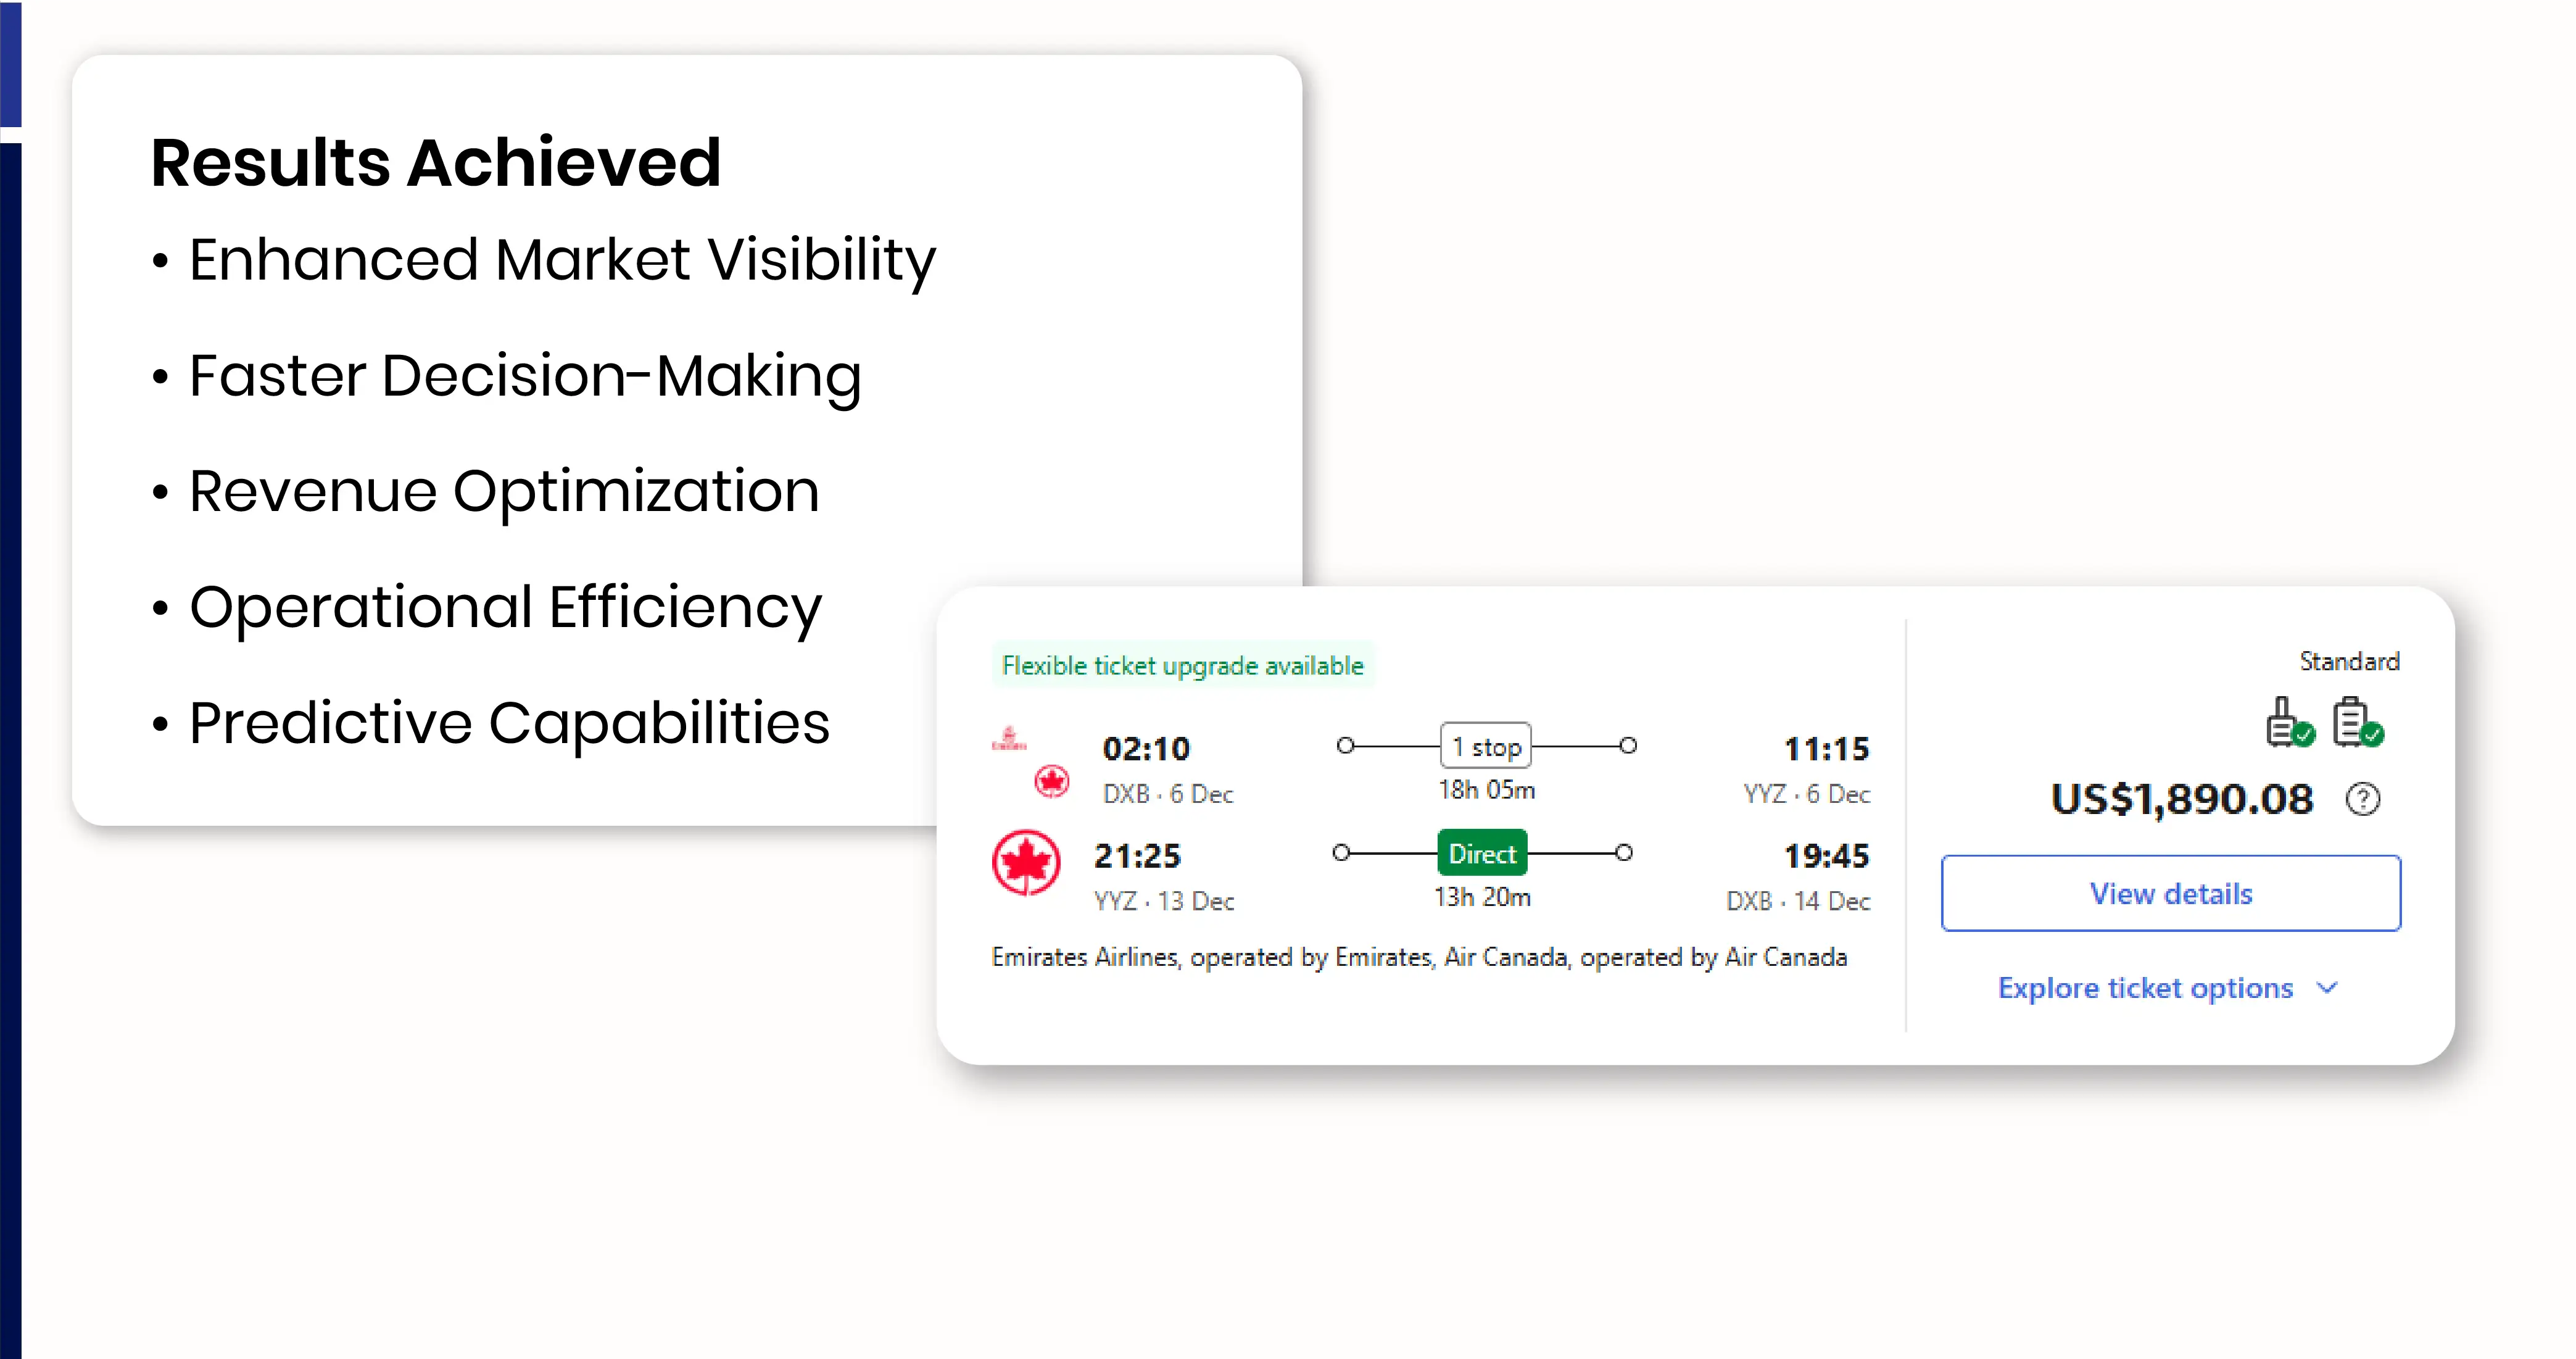
Task: Select the green "Direct" flight badge
Action: tap(1481, 853)
